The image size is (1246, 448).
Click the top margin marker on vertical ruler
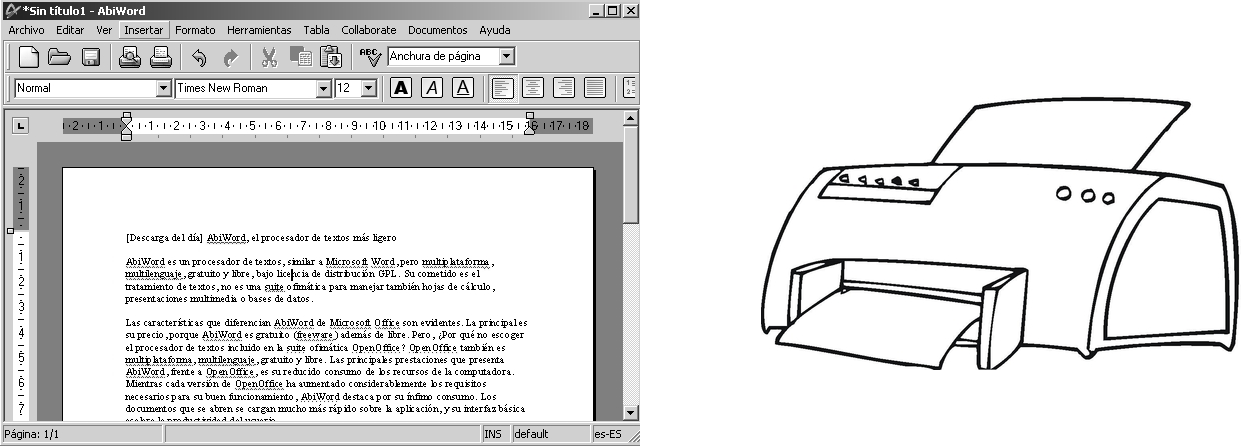pos(10,231)
